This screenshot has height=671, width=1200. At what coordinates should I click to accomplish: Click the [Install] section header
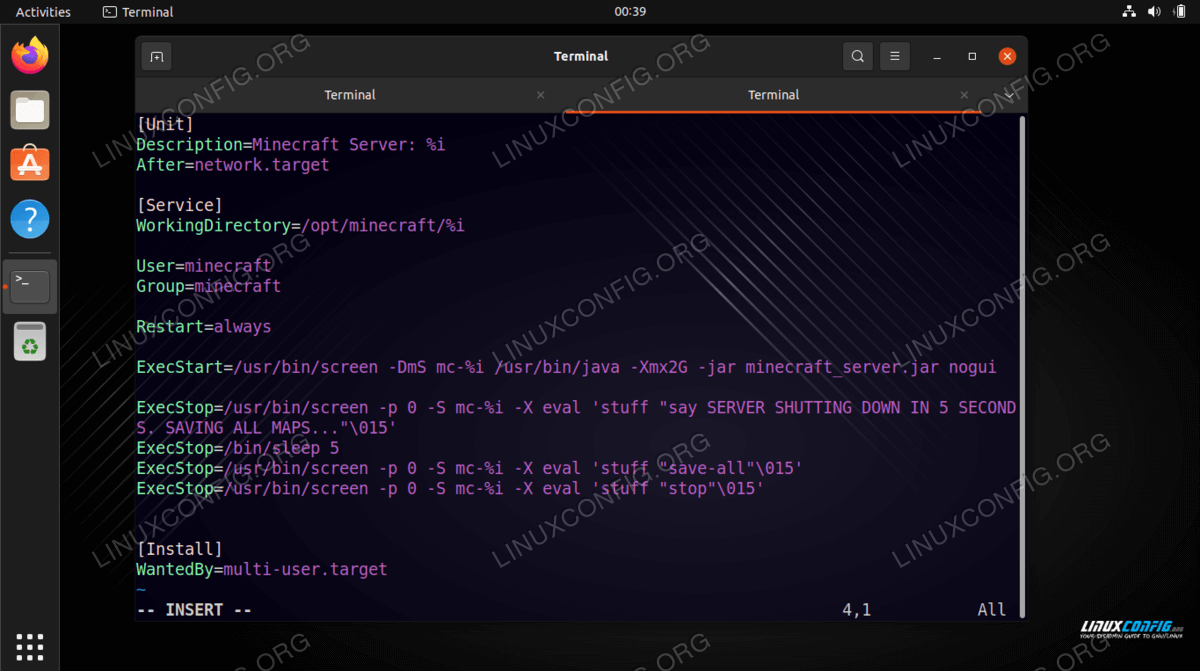tap(180, 549)
